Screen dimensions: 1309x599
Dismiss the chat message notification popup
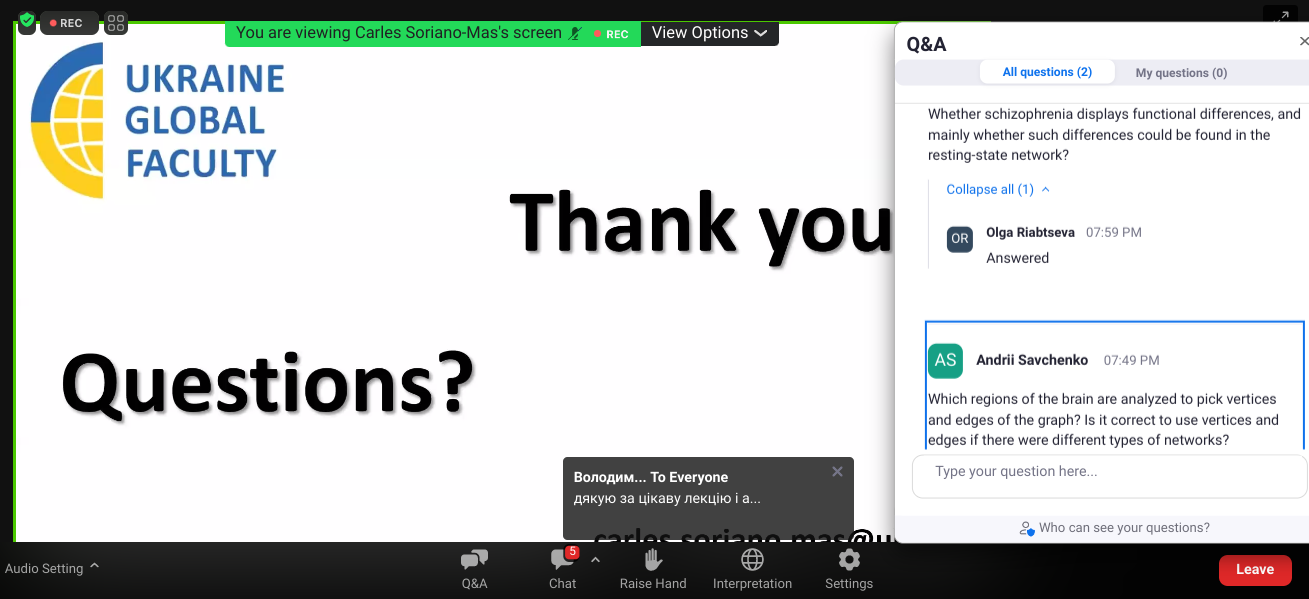click(x=837, y=472)
